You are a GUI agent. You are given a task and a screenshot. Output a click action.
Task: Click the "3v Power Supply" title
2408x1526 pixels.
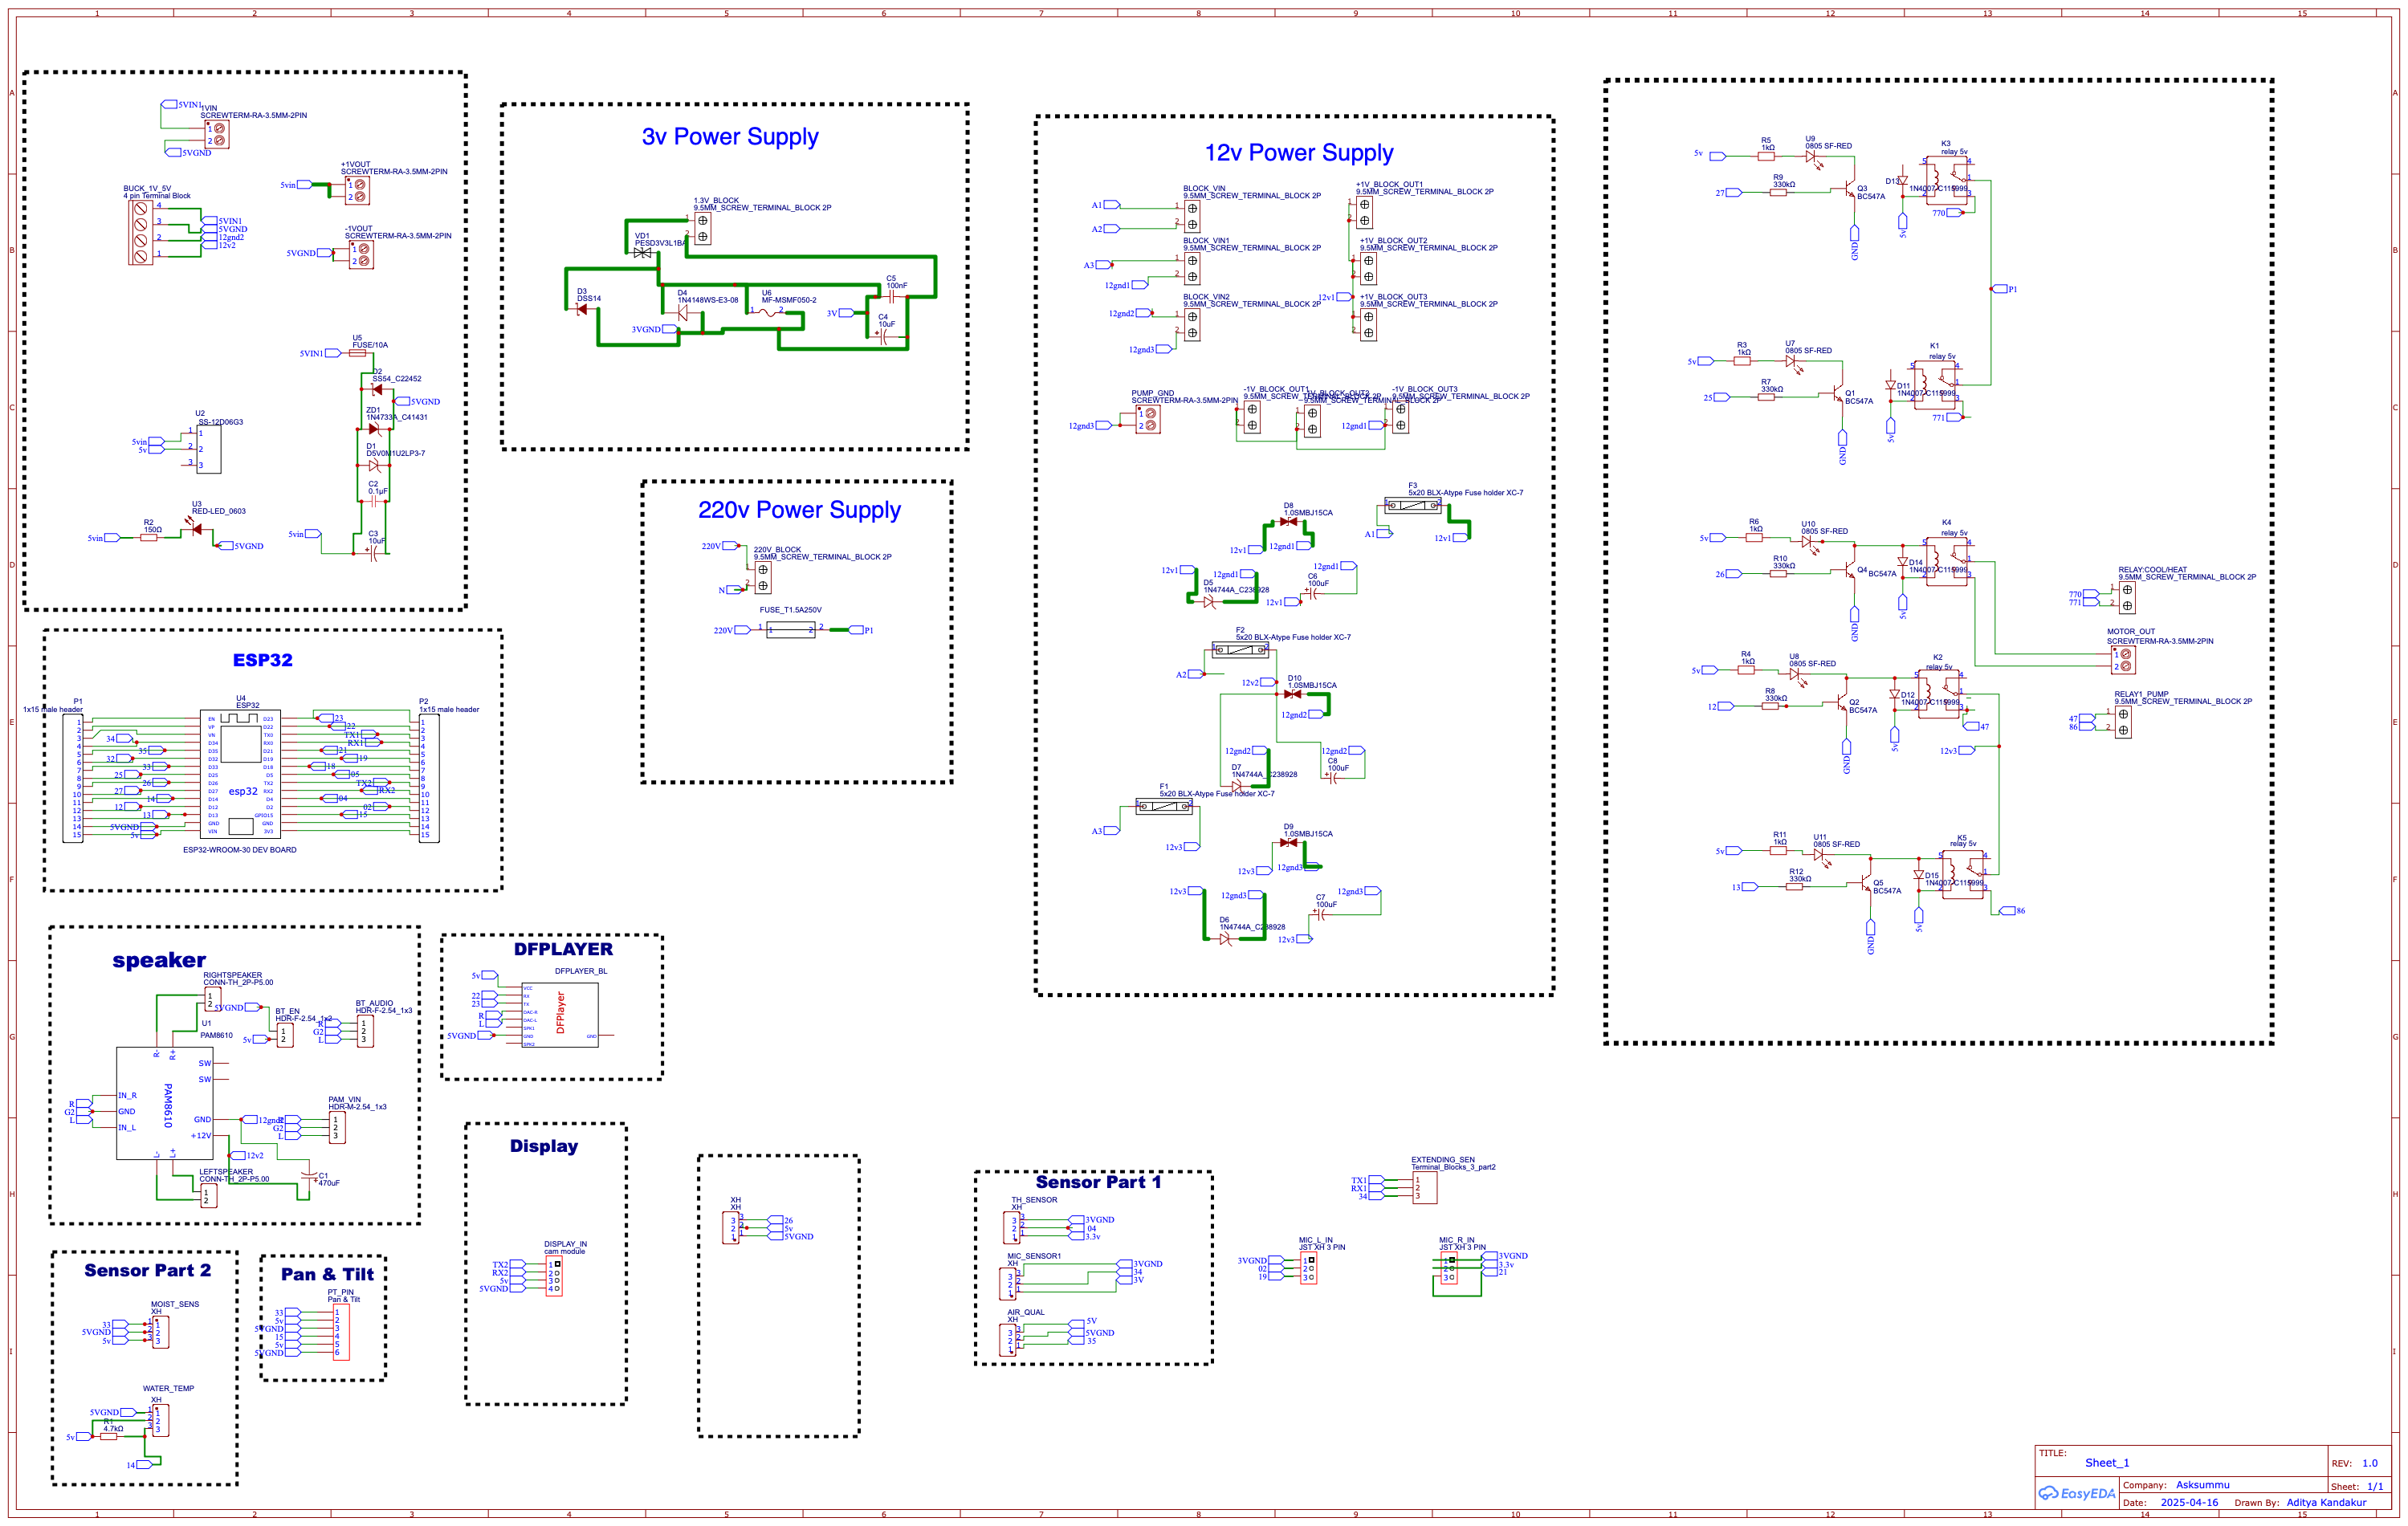730,137
